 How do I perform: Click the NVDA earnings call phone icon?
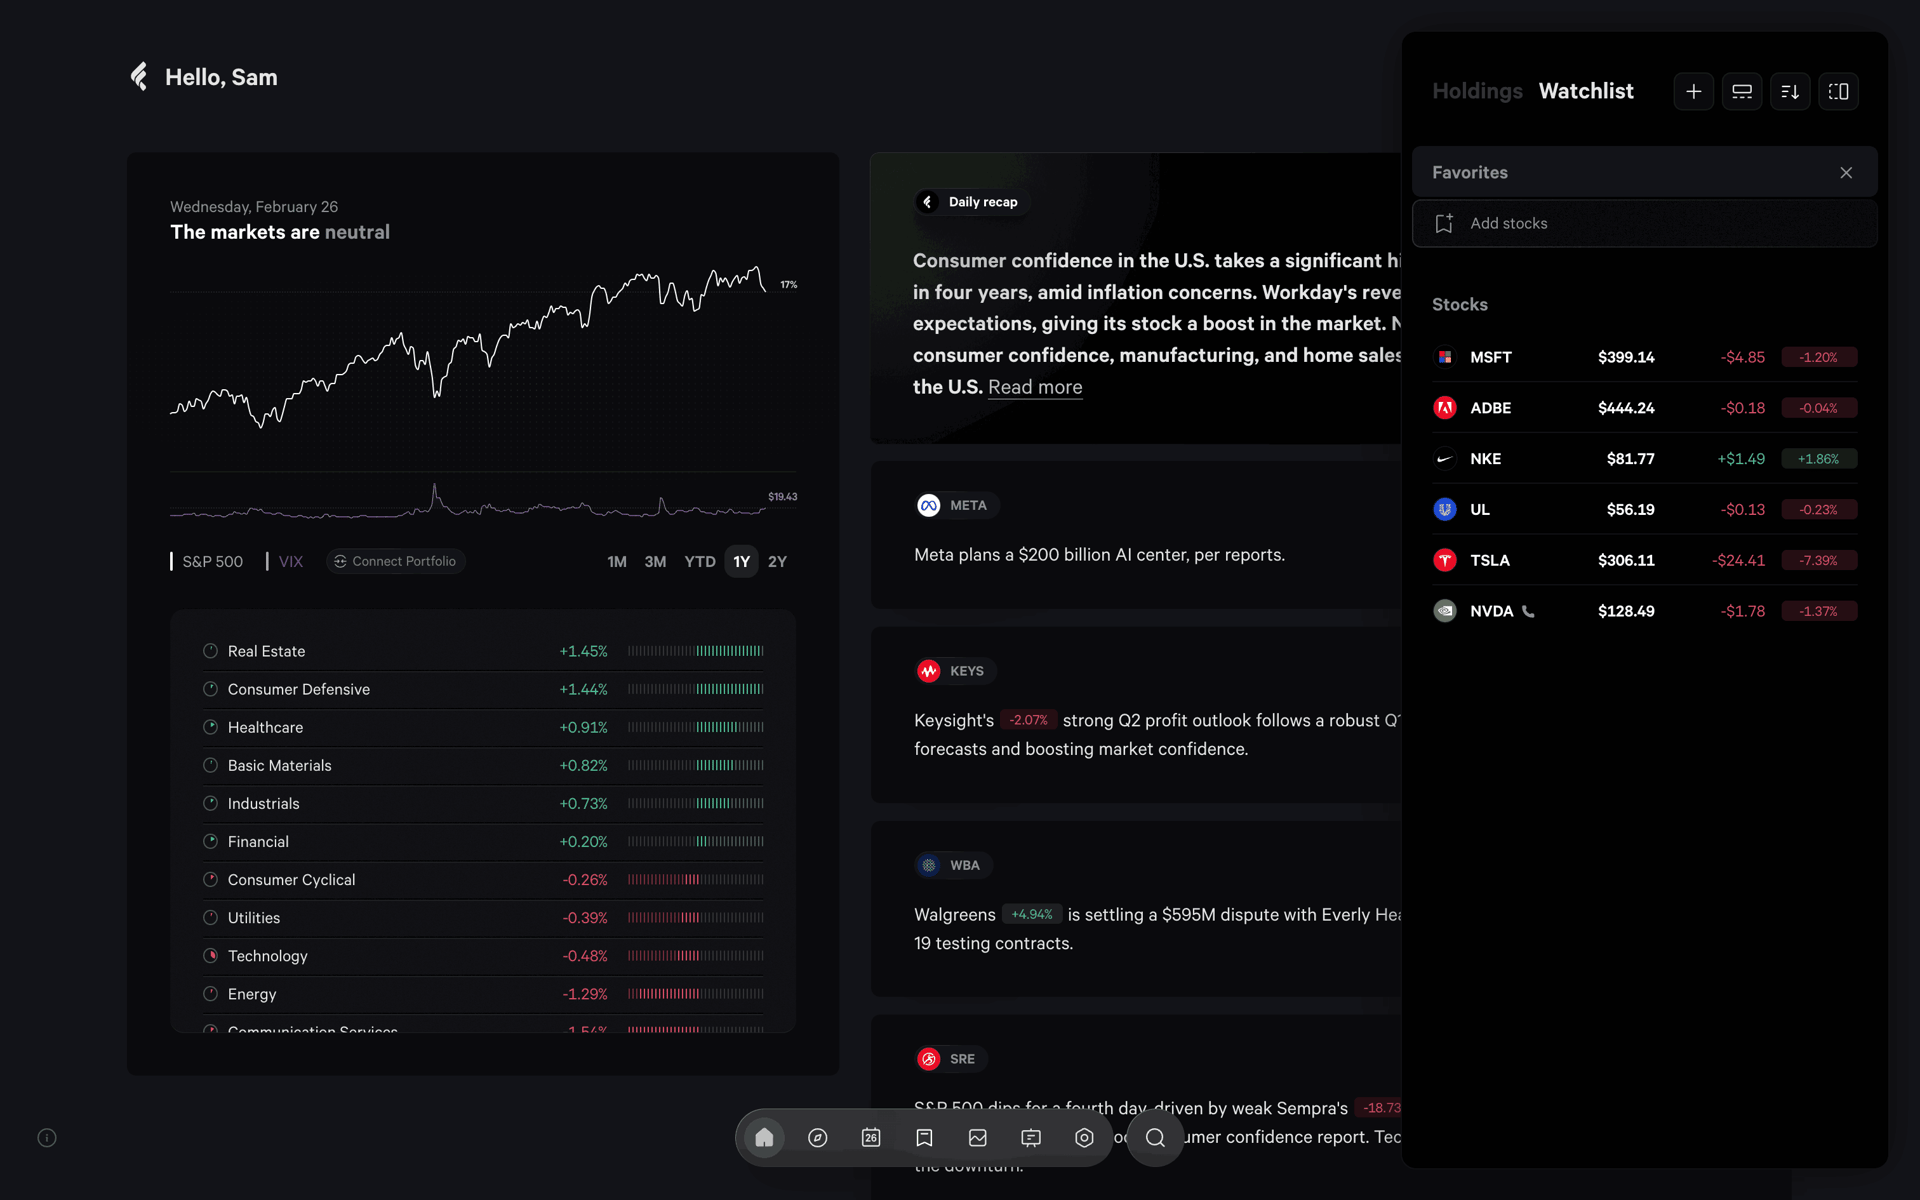(1528, 611)
